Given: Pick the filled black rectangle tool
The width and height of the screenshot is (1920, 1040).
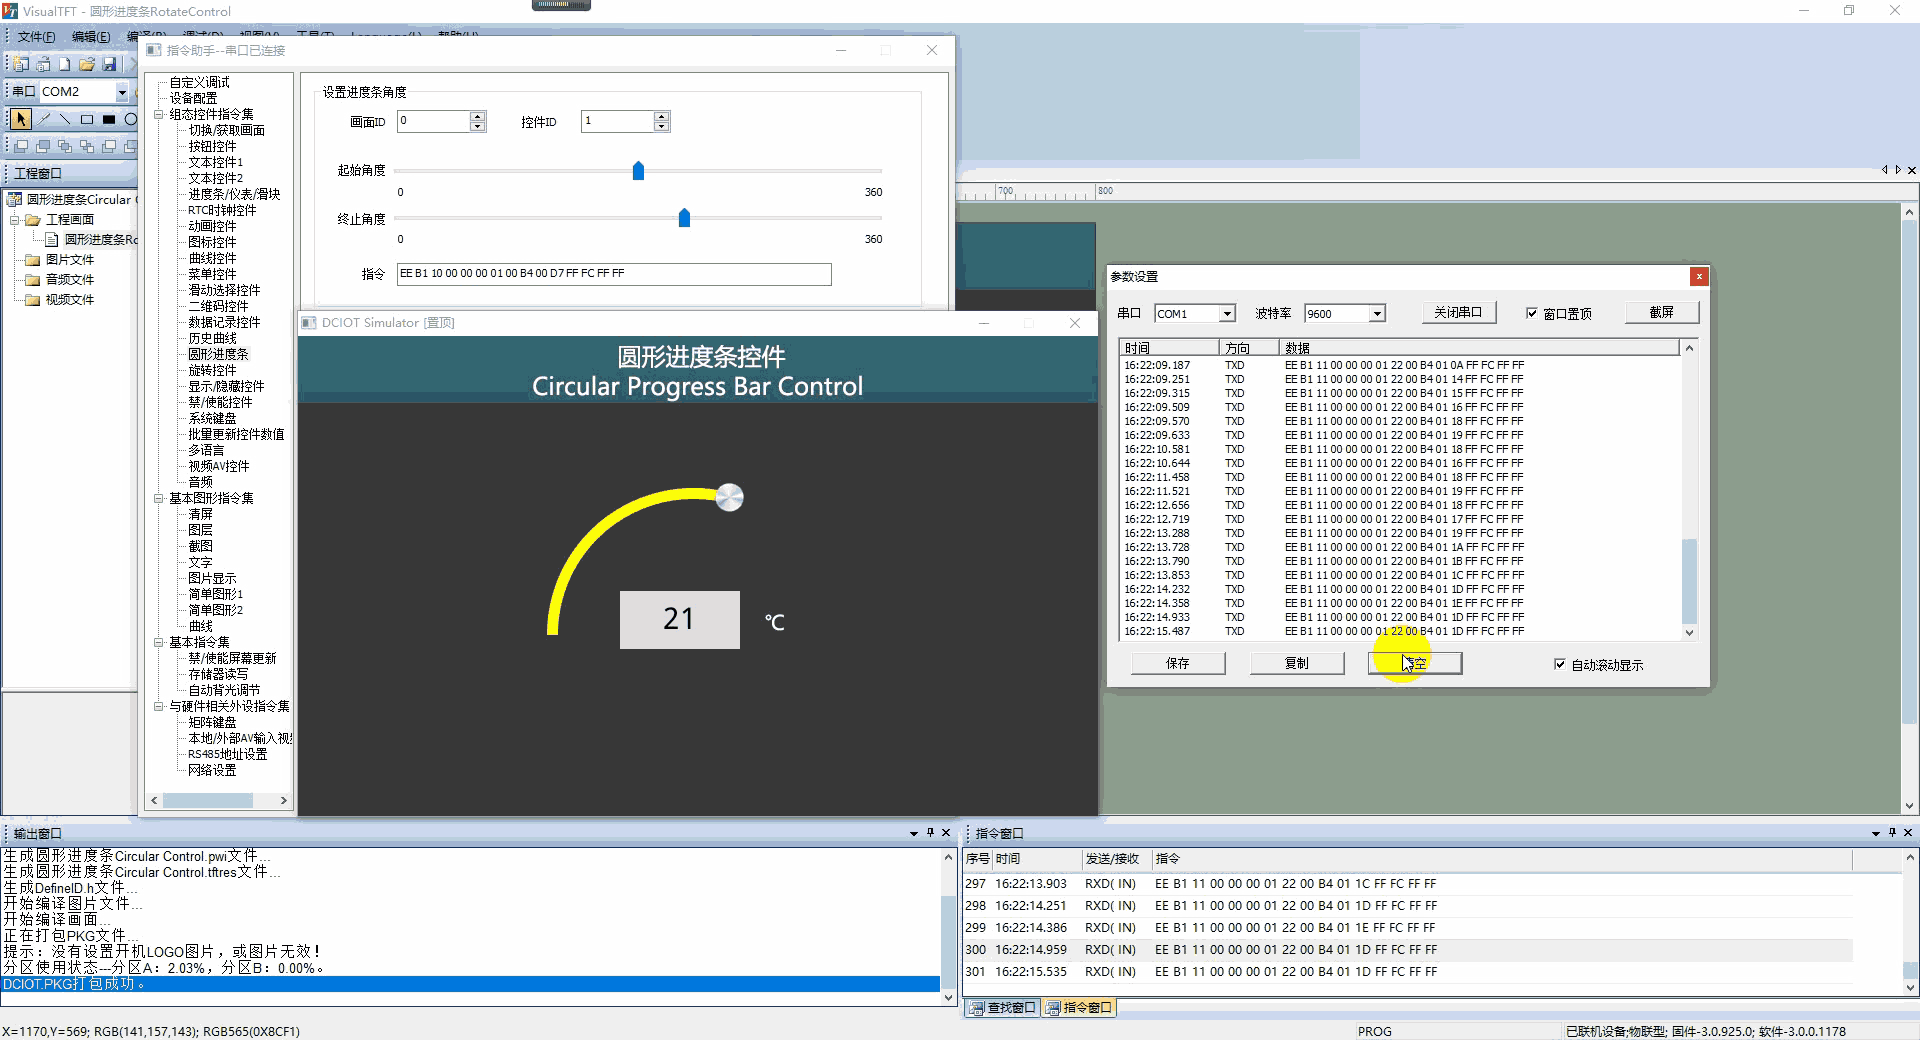Looking at the screenshot, I should coord(109,119).
